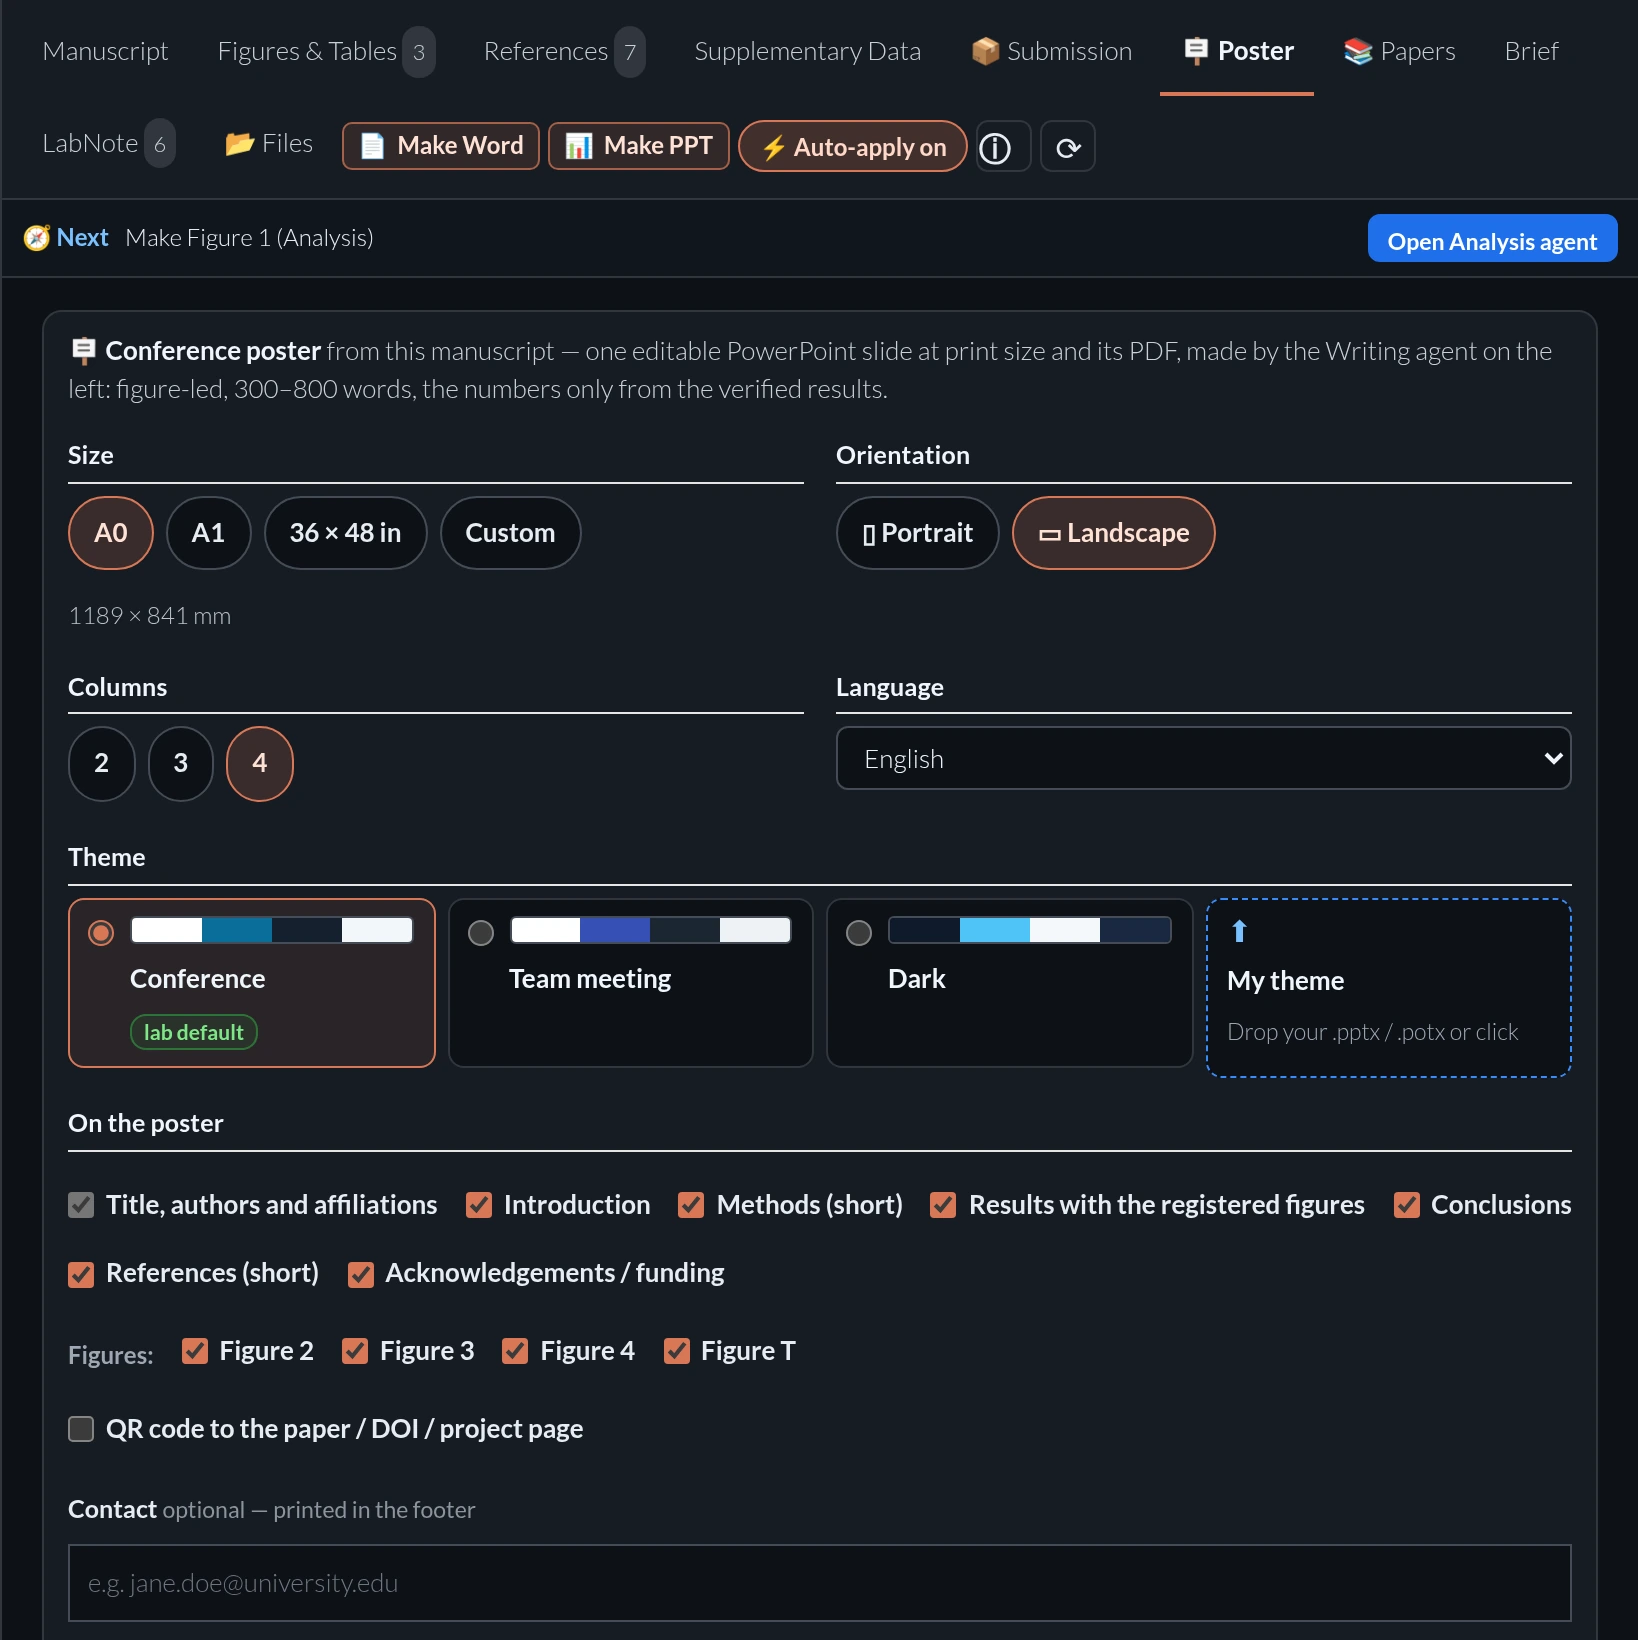Click the Contact email input field
The image size is (1638, 1640).
(819, 1583)
